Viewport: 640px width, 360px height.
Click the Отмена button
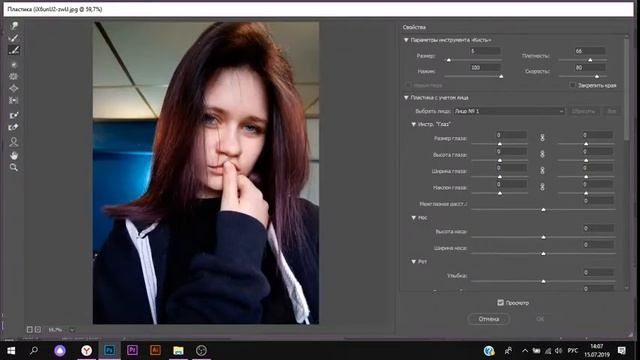(489, 319)
